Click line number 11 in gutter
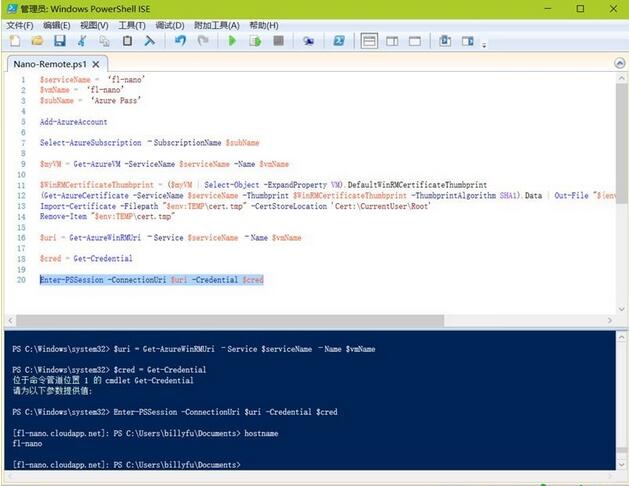 tap(21, 185)
